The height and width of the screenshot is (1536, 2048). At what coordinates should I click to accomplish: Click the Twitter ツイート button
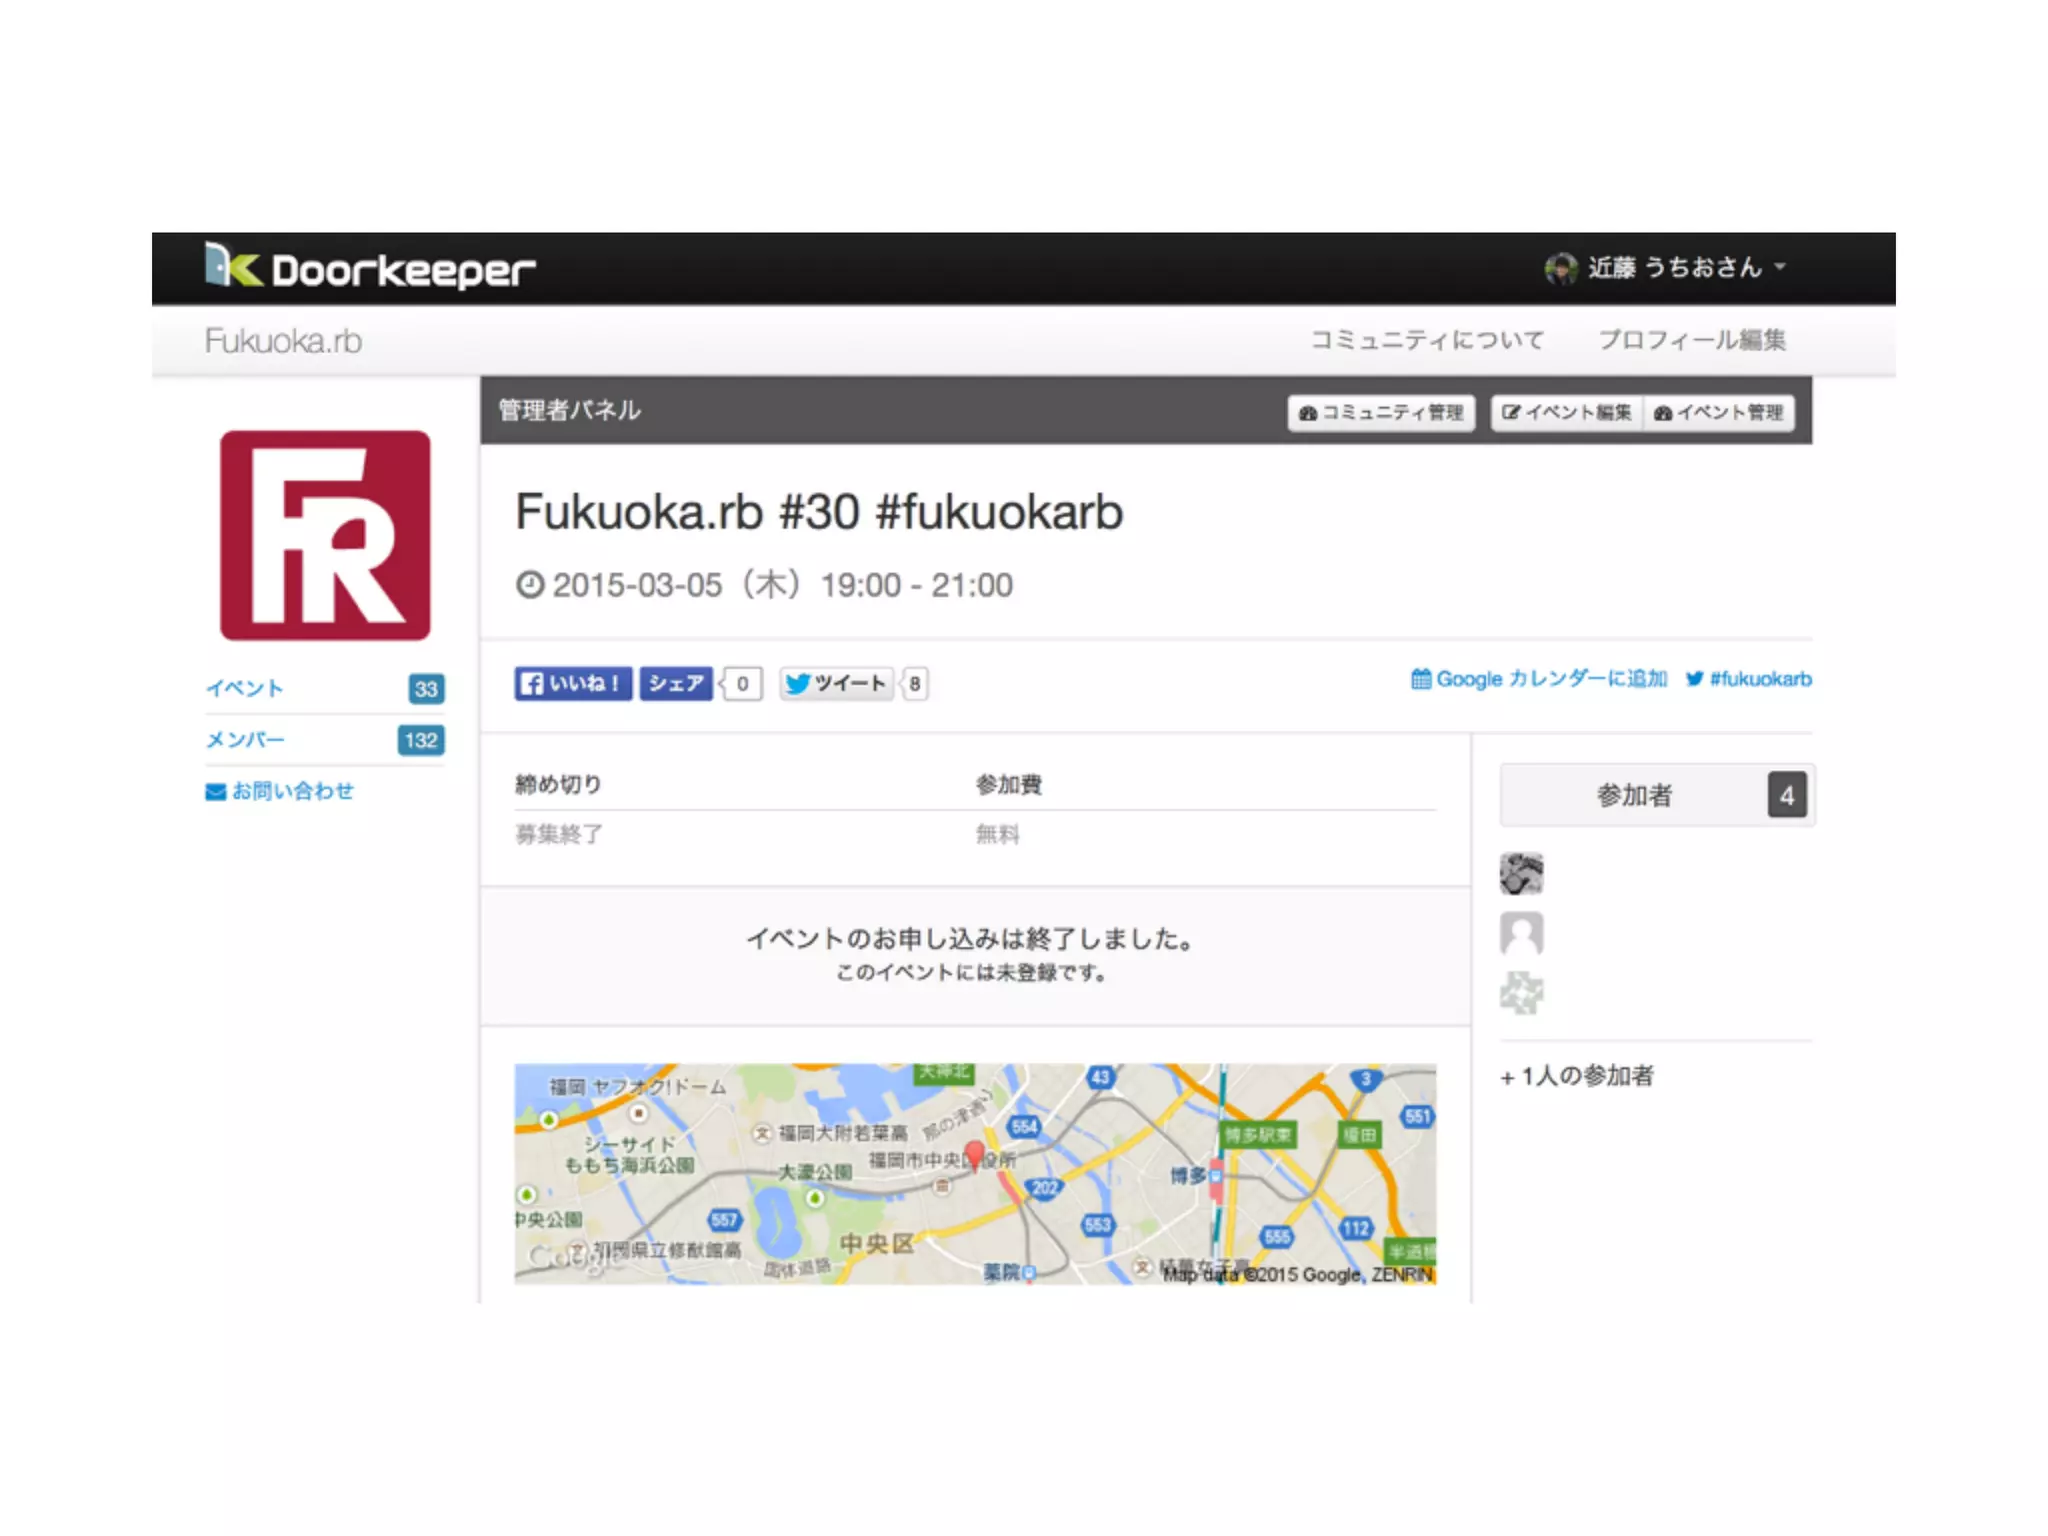point(836,684)
